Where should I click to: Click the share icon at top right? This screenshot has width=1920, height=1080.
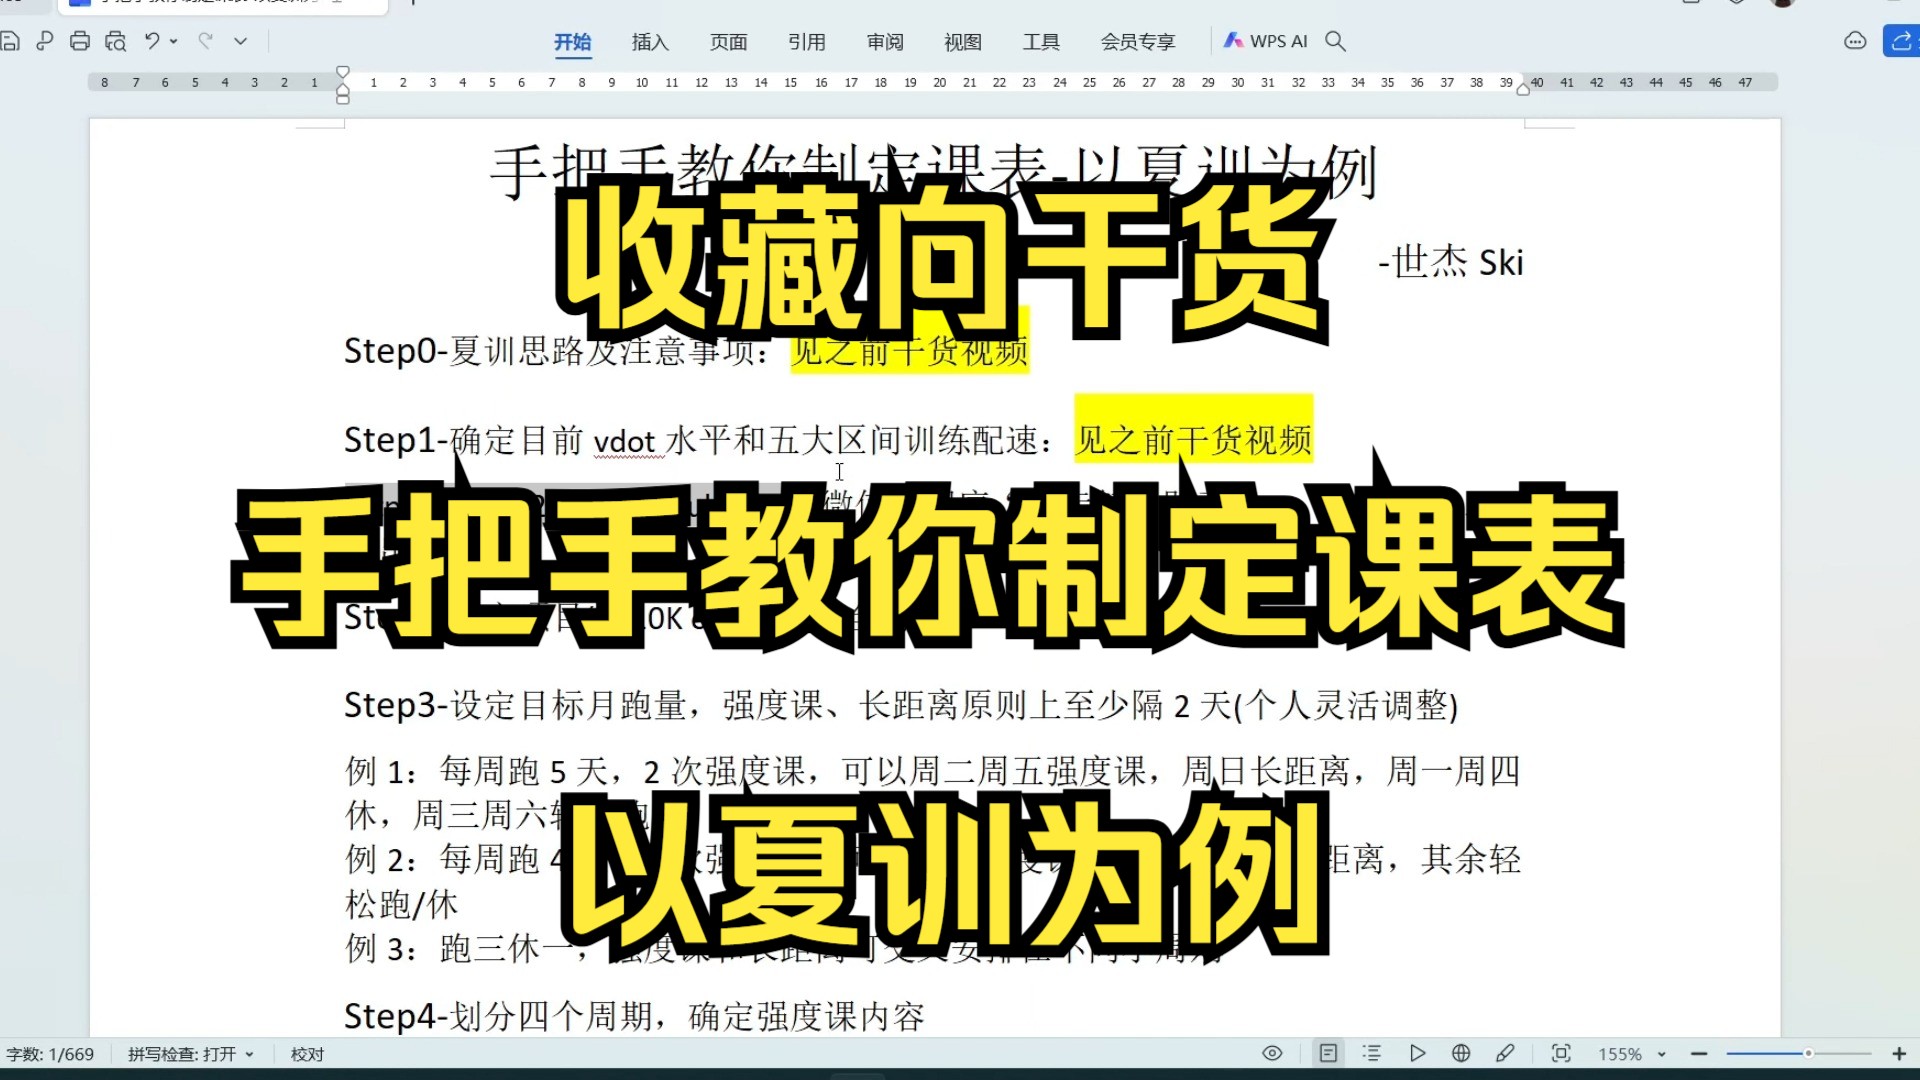tap(1901, 41)
